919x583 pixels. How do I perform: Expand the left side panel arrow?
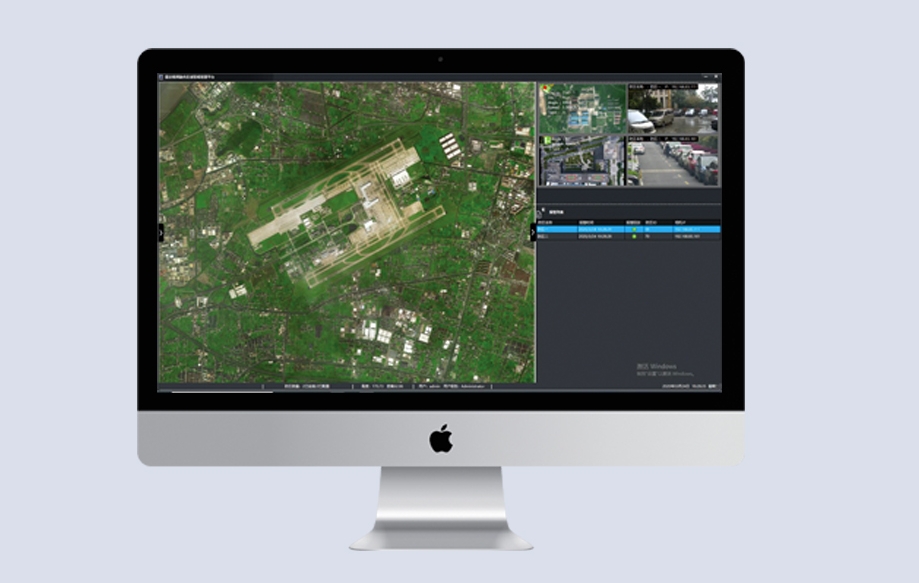click(x=160, y=231)
